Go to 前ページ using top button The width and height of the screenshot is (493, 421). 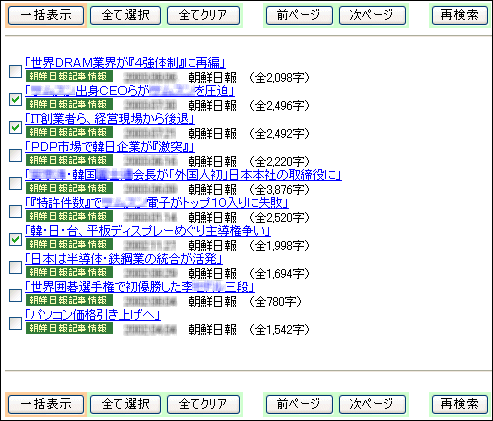pyautogui.click(x=299, y=15)
